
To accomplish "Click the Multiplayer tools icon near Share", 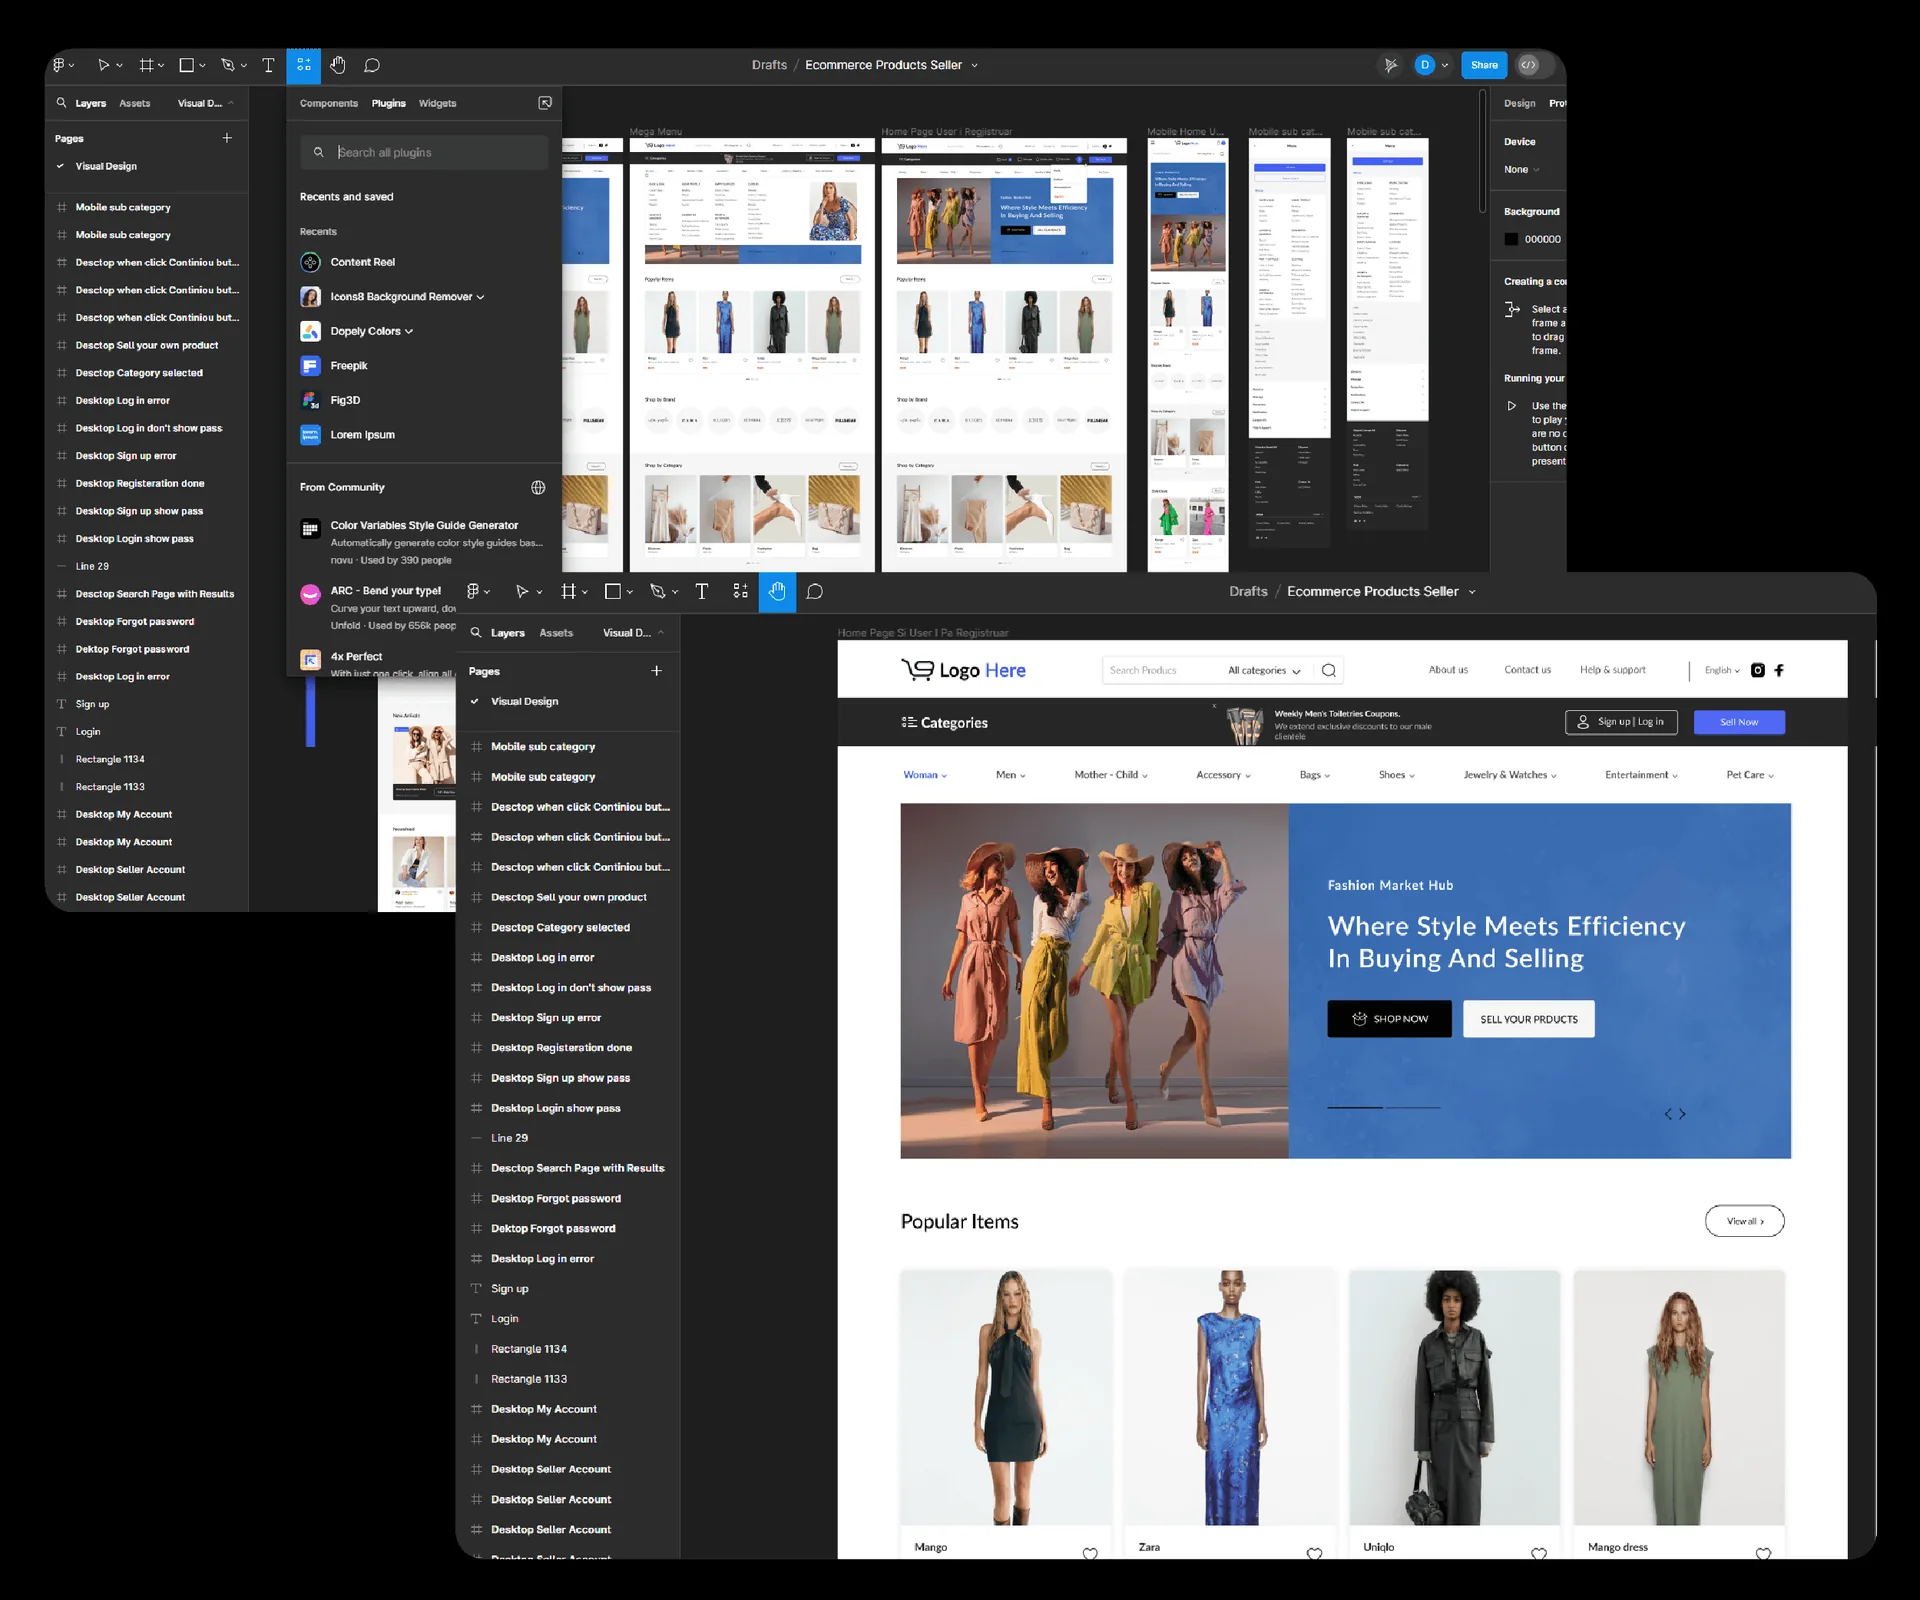I will [1390, 65].
